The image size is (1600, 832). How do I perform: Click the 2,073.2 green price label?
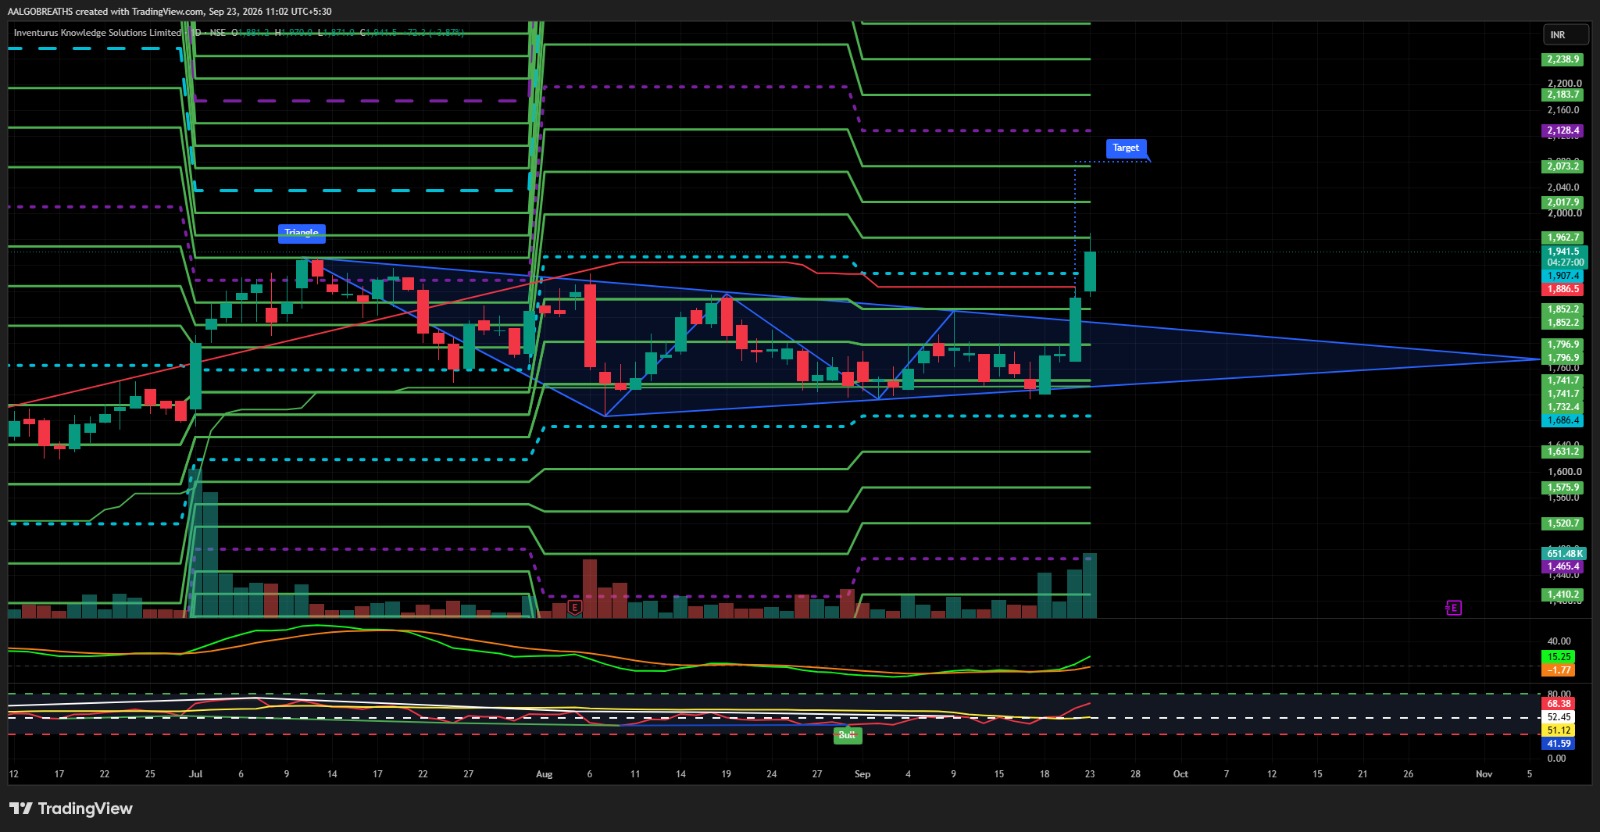pyautogui.click(x=1564, y=166)
